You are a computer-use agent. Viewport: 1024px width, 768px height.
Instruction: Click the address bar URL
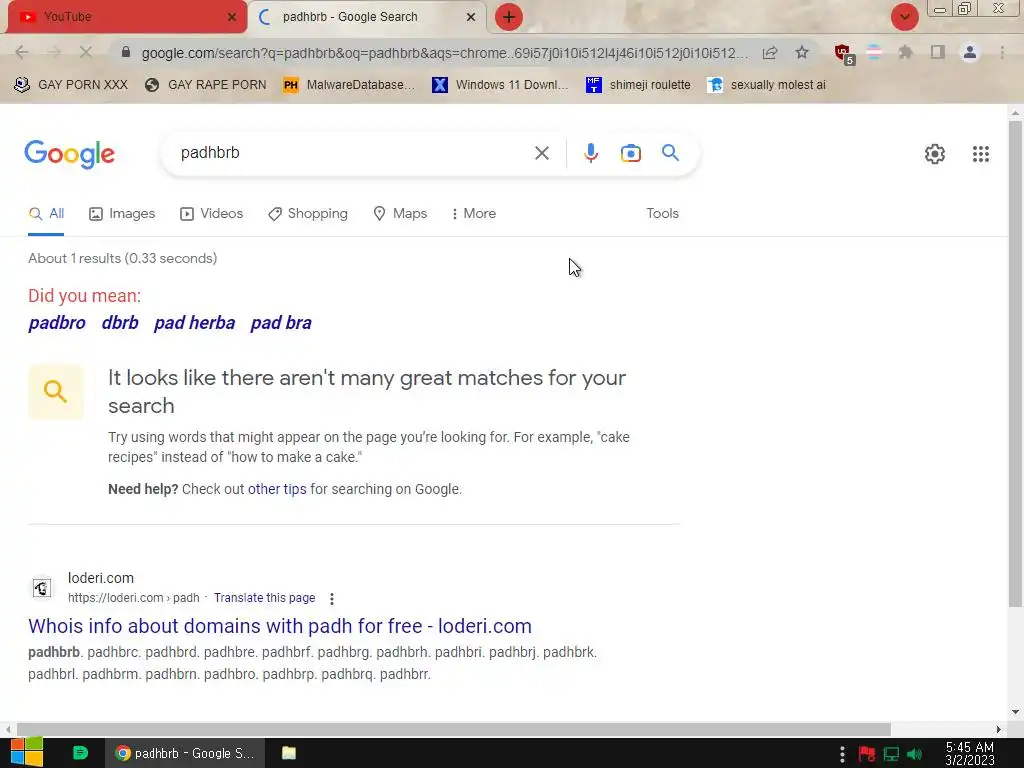coord(444,53)
